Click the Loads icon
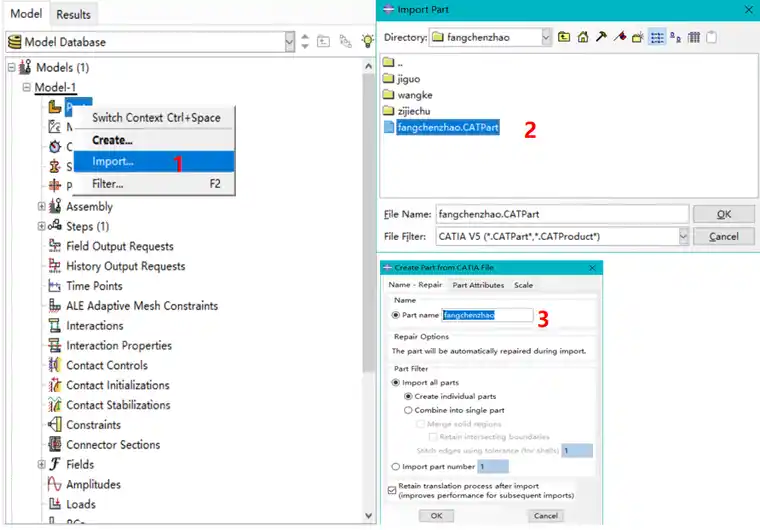Screen dimensions: 760x530 pyautogui.click(x=55, y=504)
